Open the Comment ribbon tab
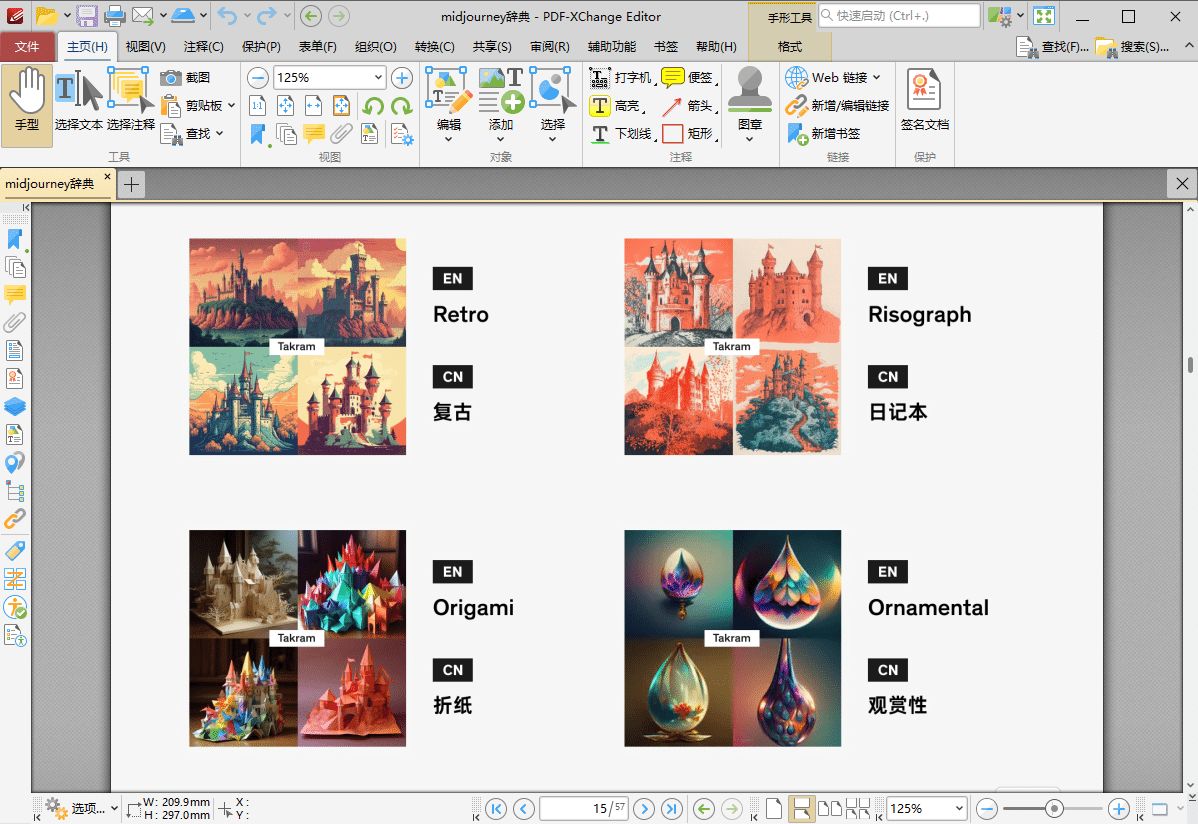 pyautogui.click(x=203, y=47)
